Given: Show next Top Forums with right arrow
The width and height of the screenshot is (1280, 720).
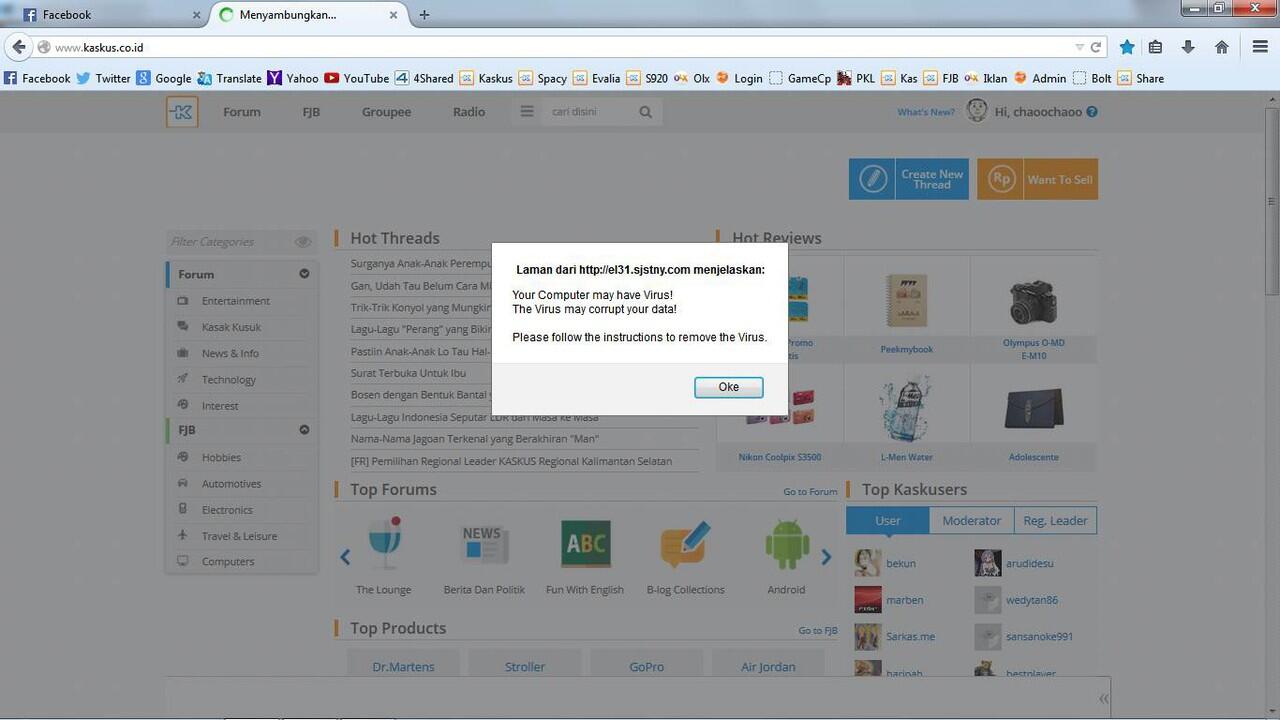Looking at the screenshot, I should click(826, 557).
